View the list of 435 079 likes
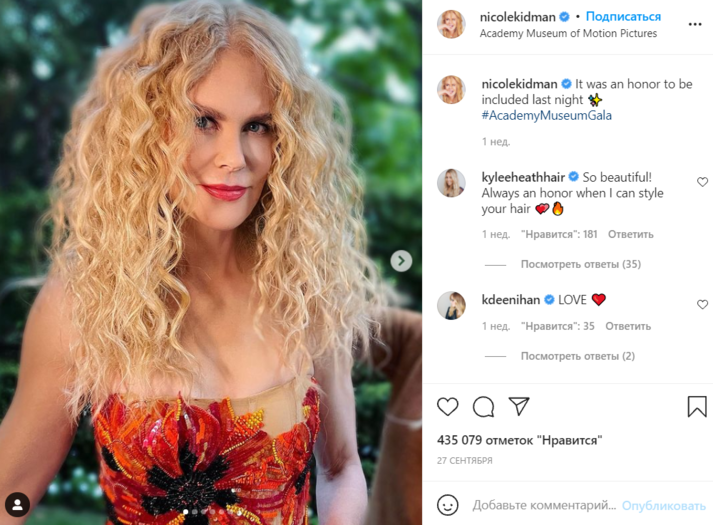 tap(520, 440)
